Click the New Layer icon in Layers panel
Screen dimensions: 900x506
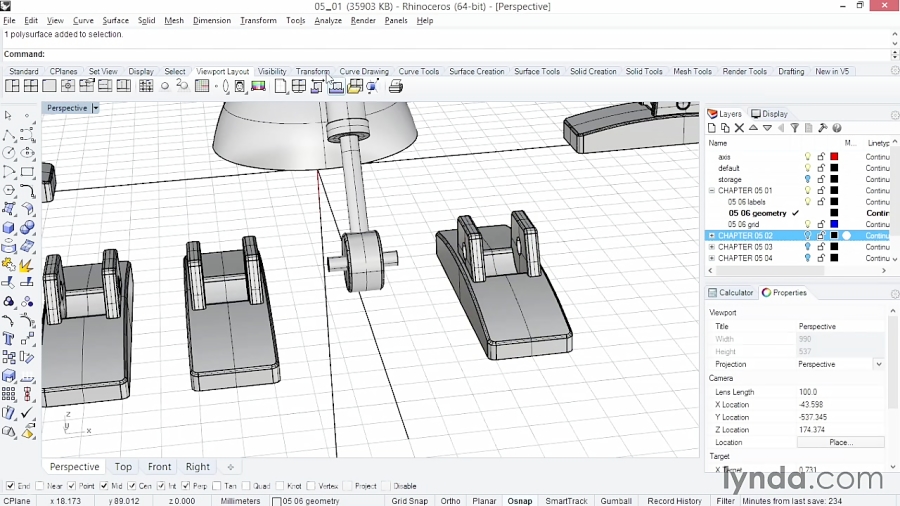coord(712,128)
